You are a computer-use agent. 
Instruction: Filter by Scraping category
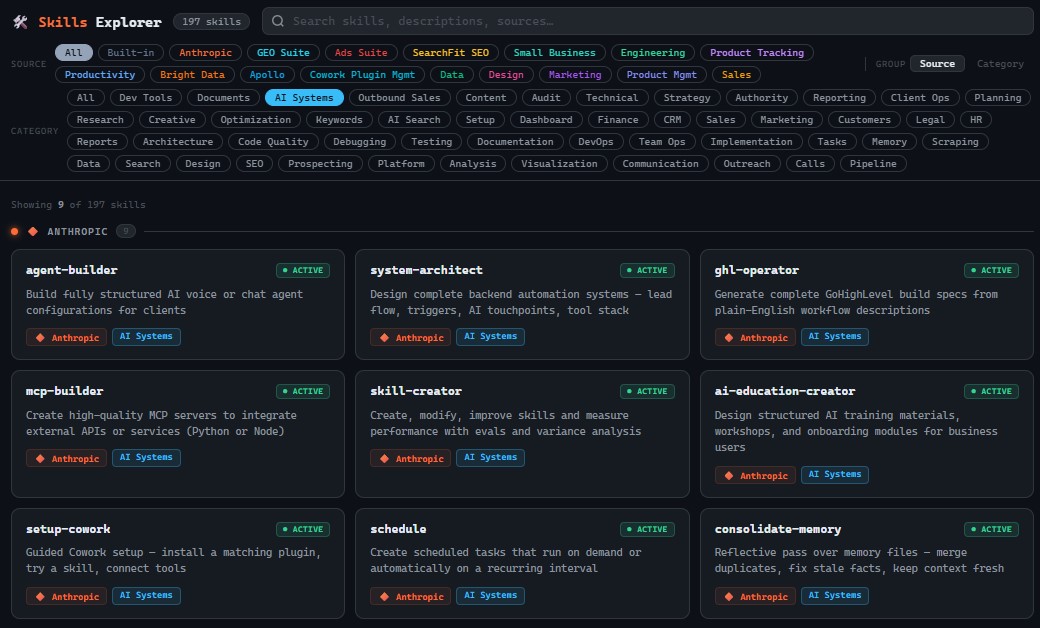click(x=955, y=141)
